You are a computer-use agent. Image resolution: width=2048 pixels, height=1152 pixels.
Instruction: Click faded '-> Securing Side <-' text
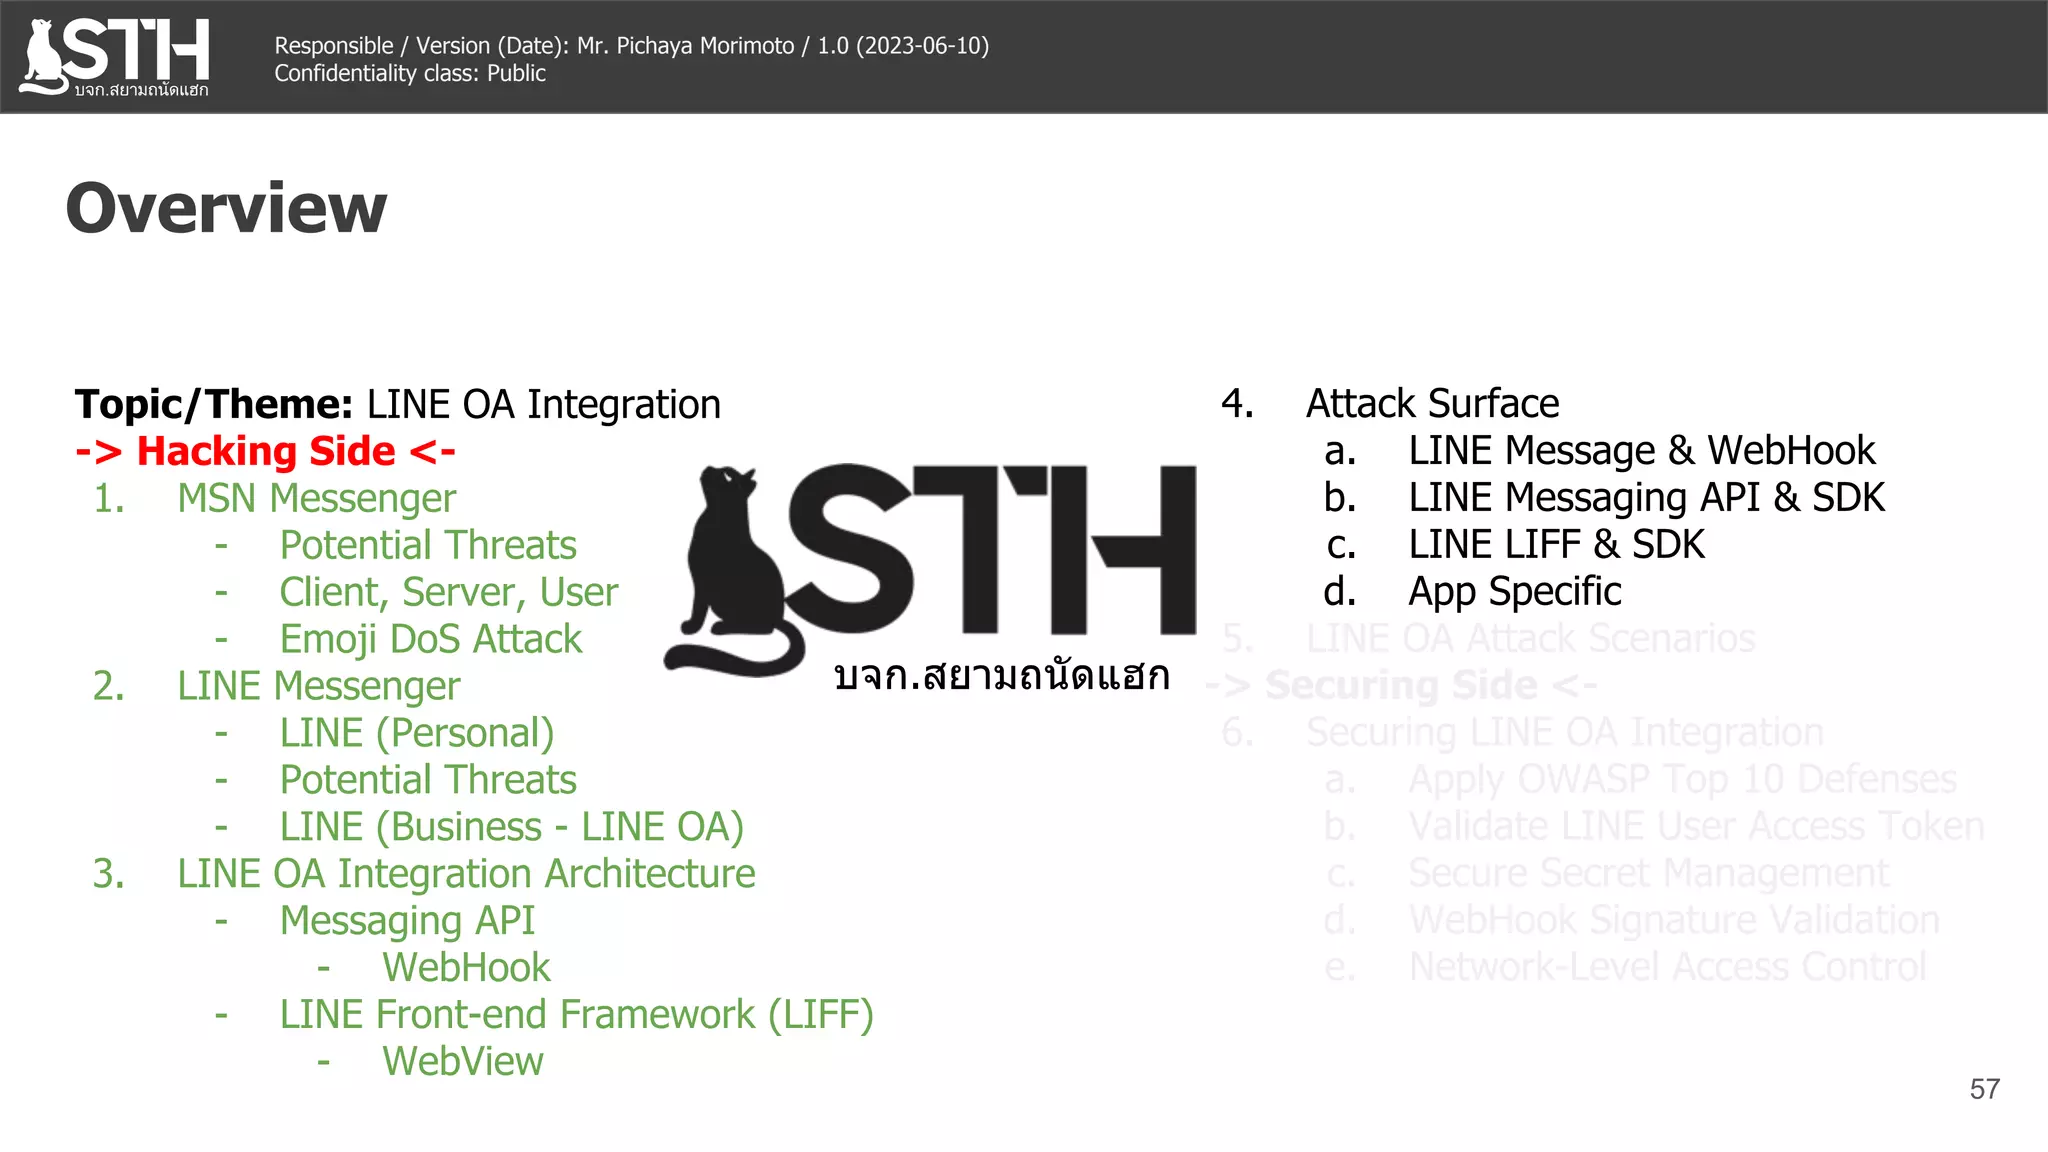[x=1402, y=686]
